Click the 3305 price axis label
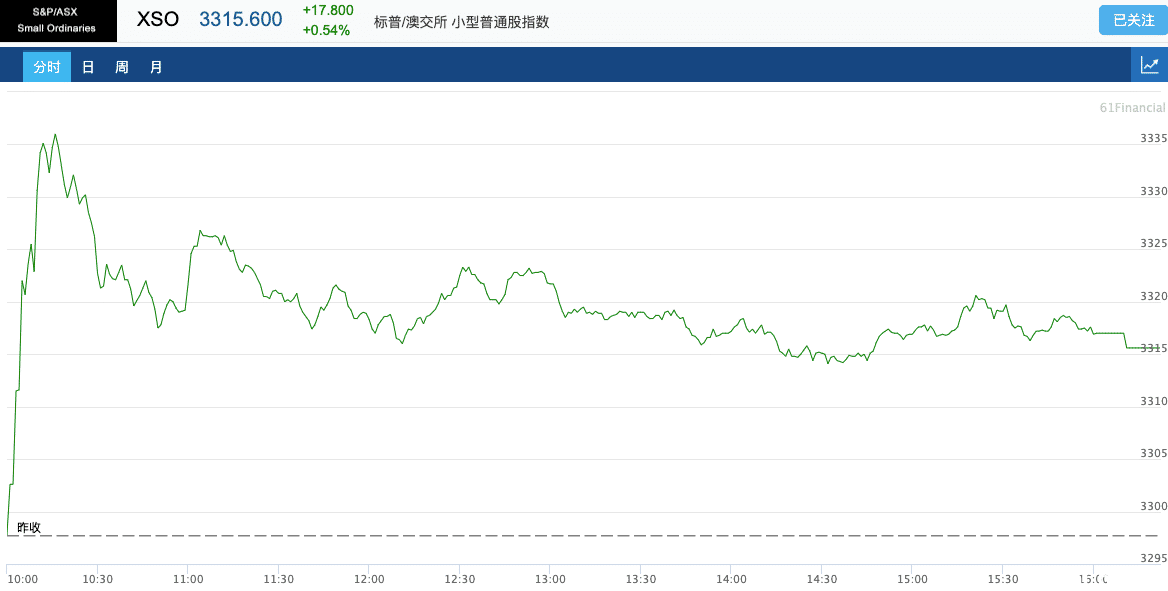Viewport: 1168px width, 591px height. tap(1153, 454)
